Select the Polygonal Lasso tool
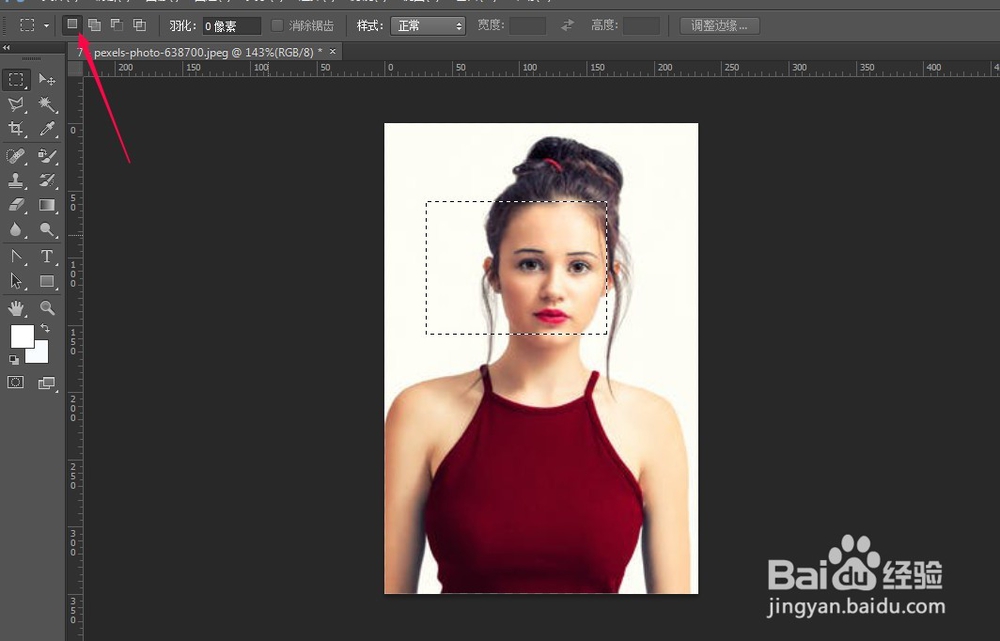The height and width of the screenshot is (641, 1000). click(16, 104)
